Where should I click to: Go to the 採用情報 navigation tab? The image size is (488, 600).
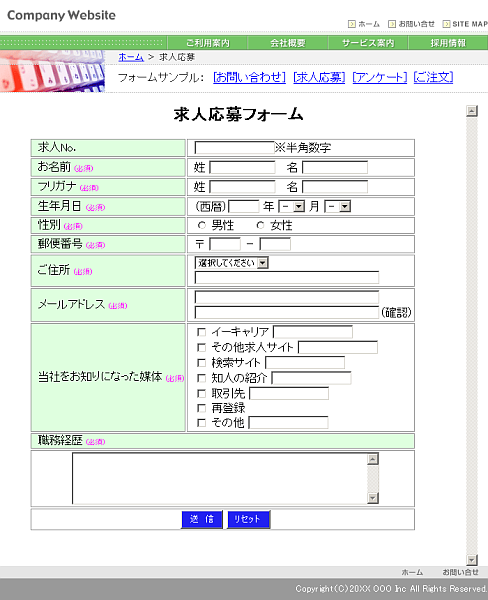448,43
